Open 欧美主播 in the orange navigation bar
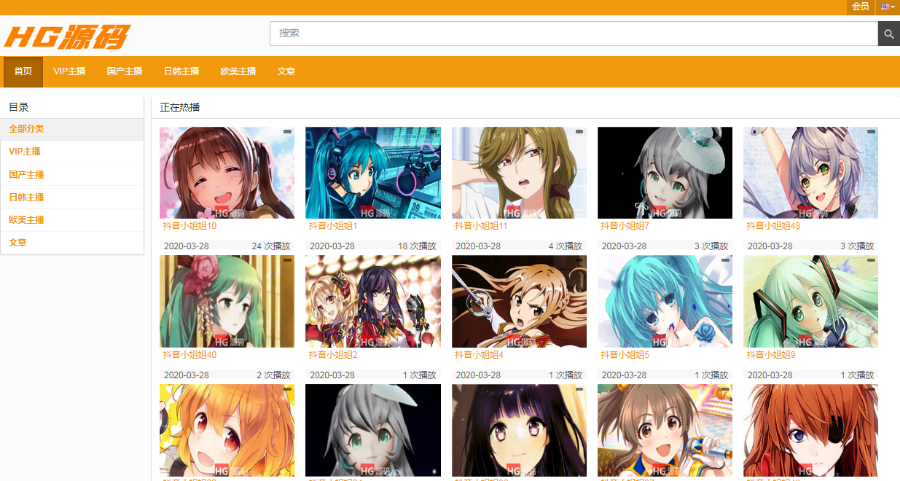This screenshot has width=900, height=481. pos(238,71)
